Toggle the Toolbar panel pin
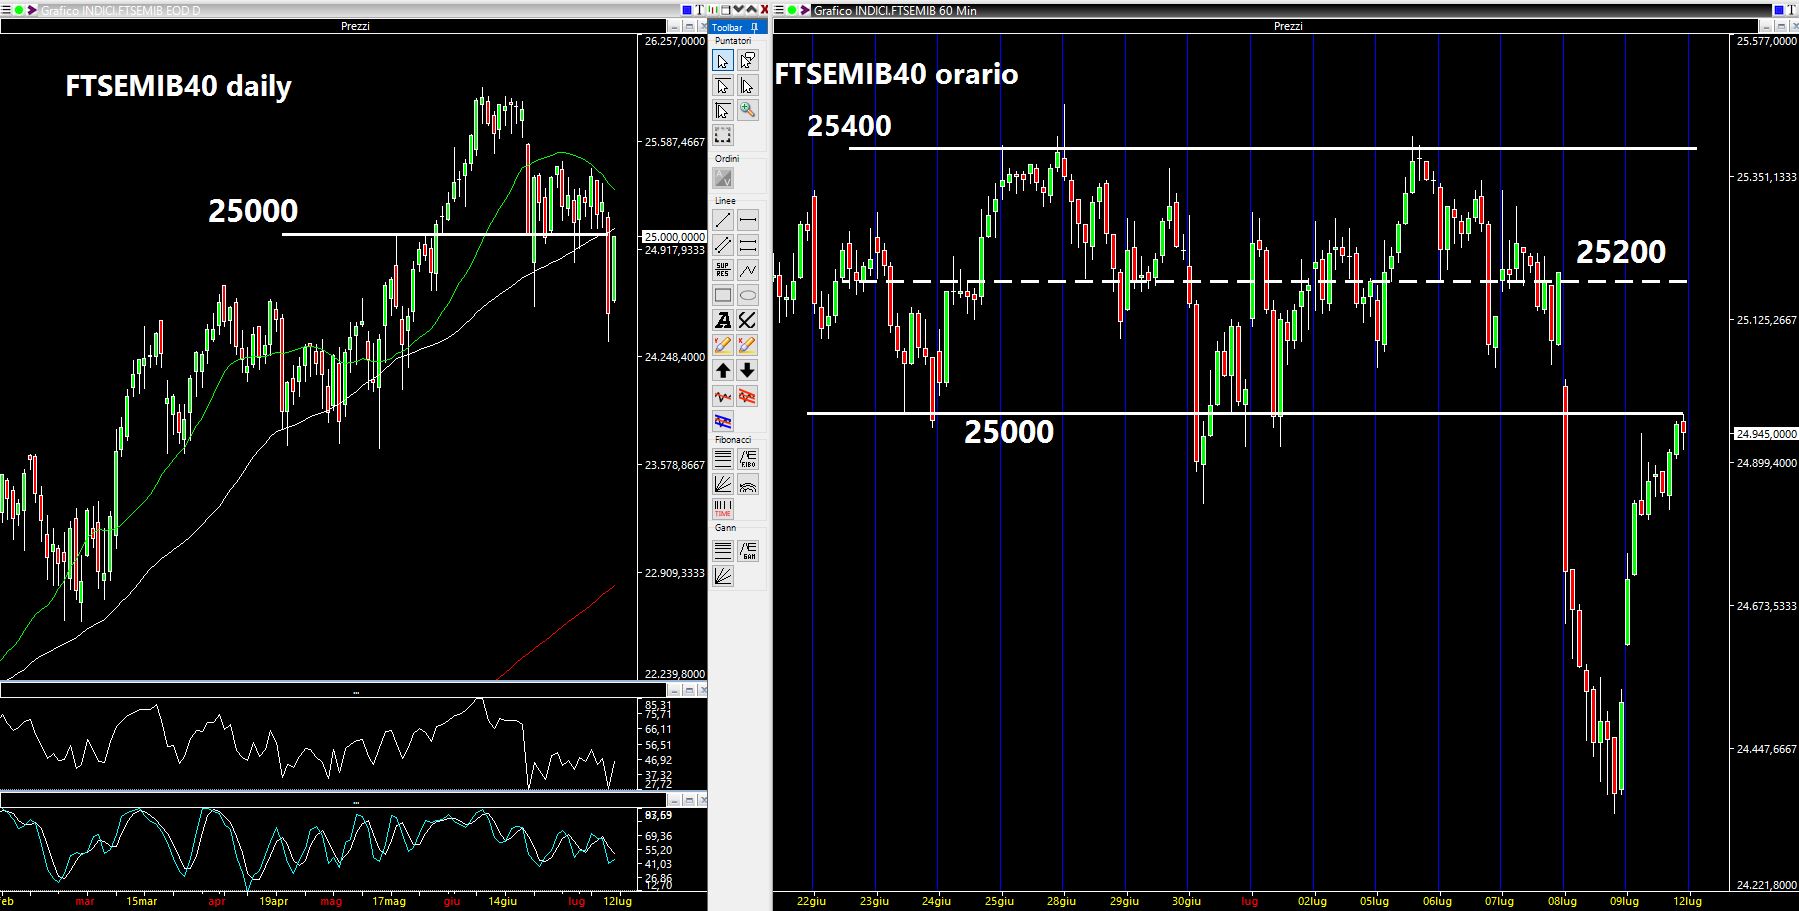This screenshot has width=1799, height=911. pos(754,27)
